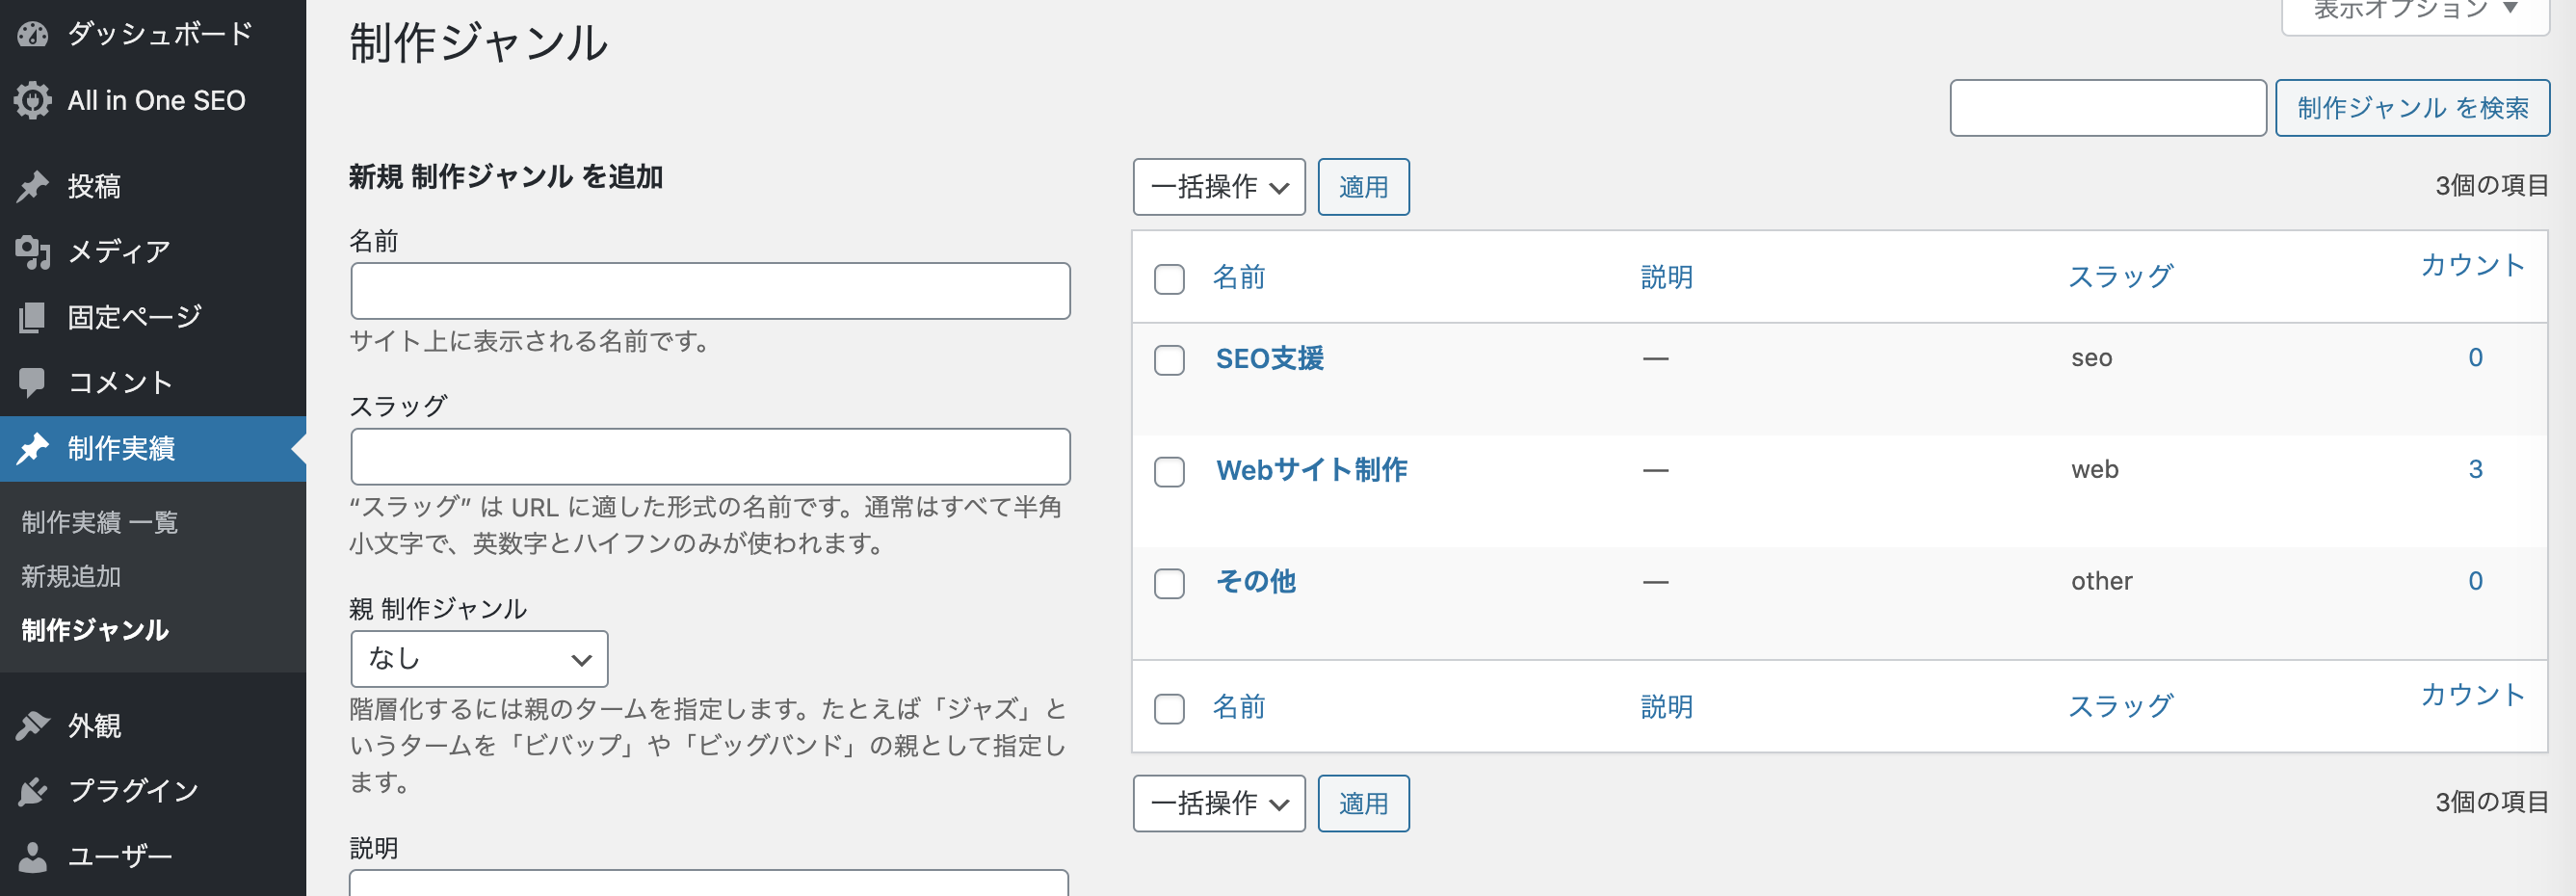2576x896 pixels.
Task: Open the Webサイト制作 term link
Action: (1311, 470)
